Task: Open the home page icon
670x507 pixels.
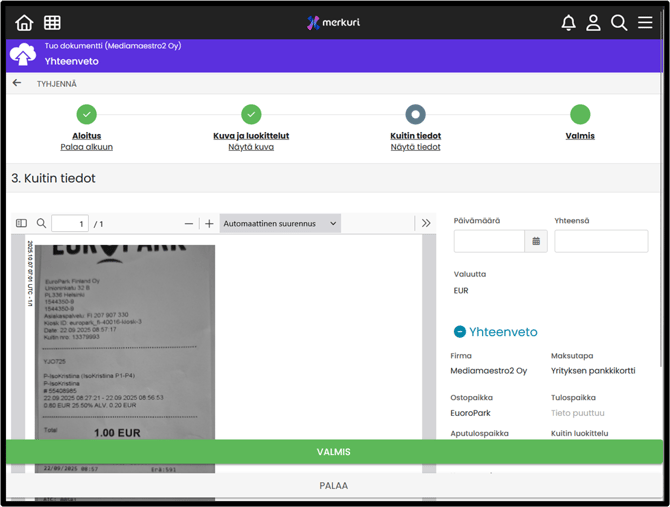Action: [x=24, y=22]
